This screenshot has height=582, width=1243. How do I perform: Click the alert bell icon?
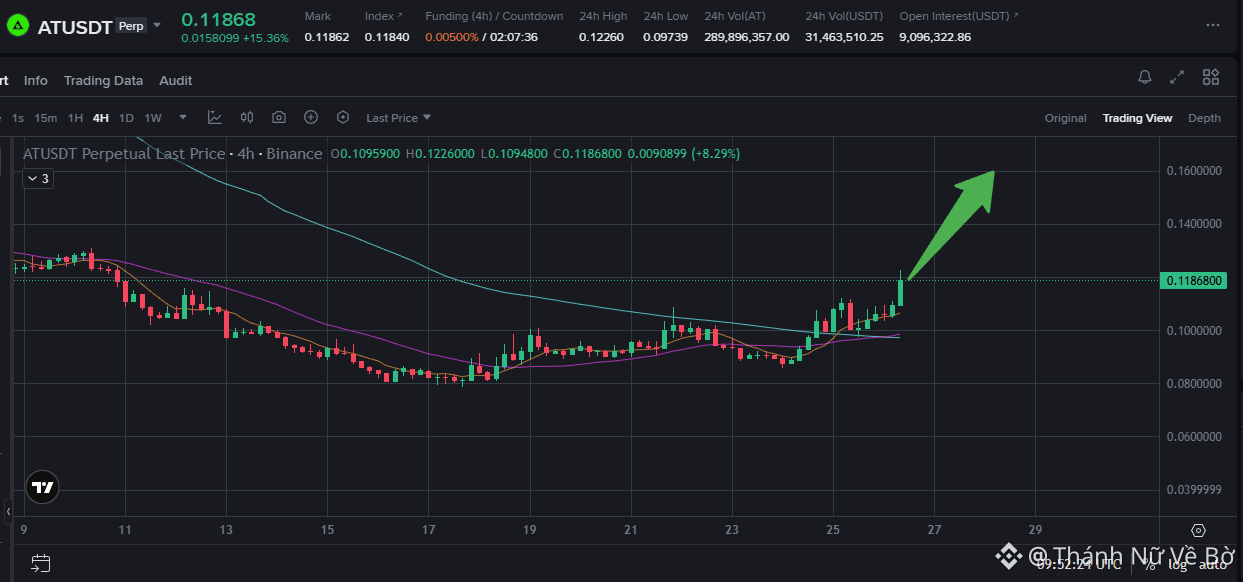(1145, 77)
